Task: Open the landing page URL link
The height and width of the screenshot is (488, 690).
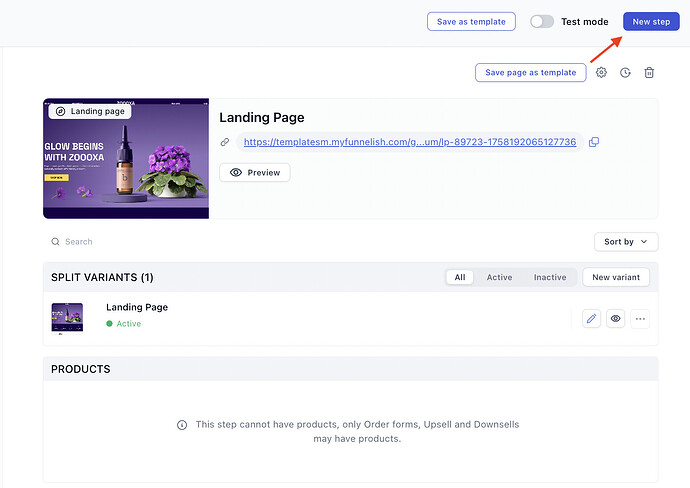Action: click(x=409, y=142)
